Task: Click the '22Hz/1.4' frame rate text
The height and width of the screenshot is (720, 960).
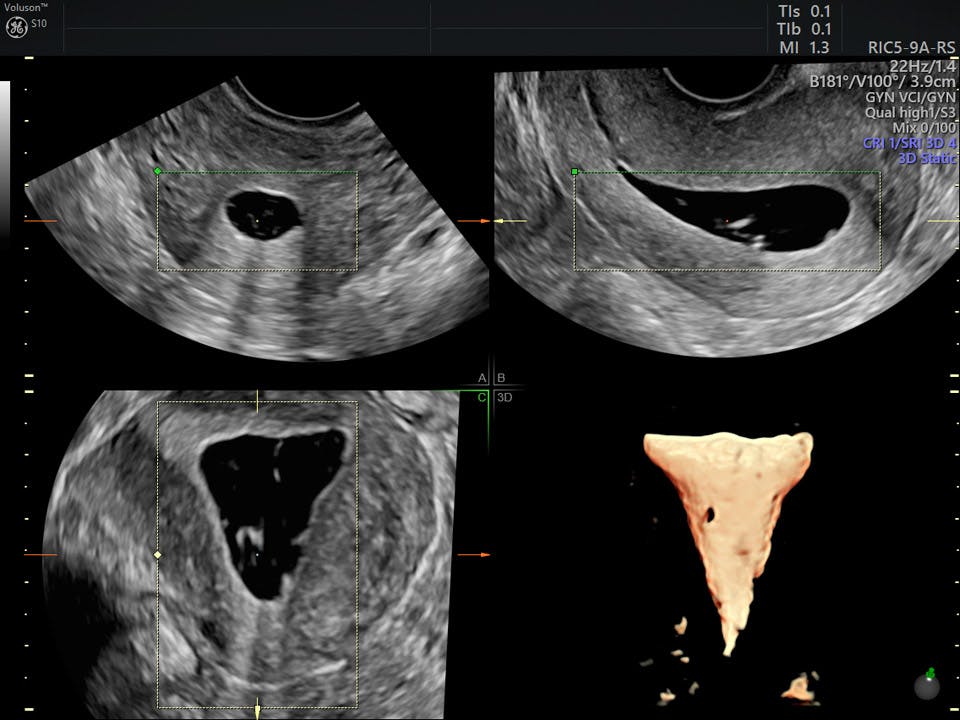Action: pyautogui.click(x=922, y=66)
